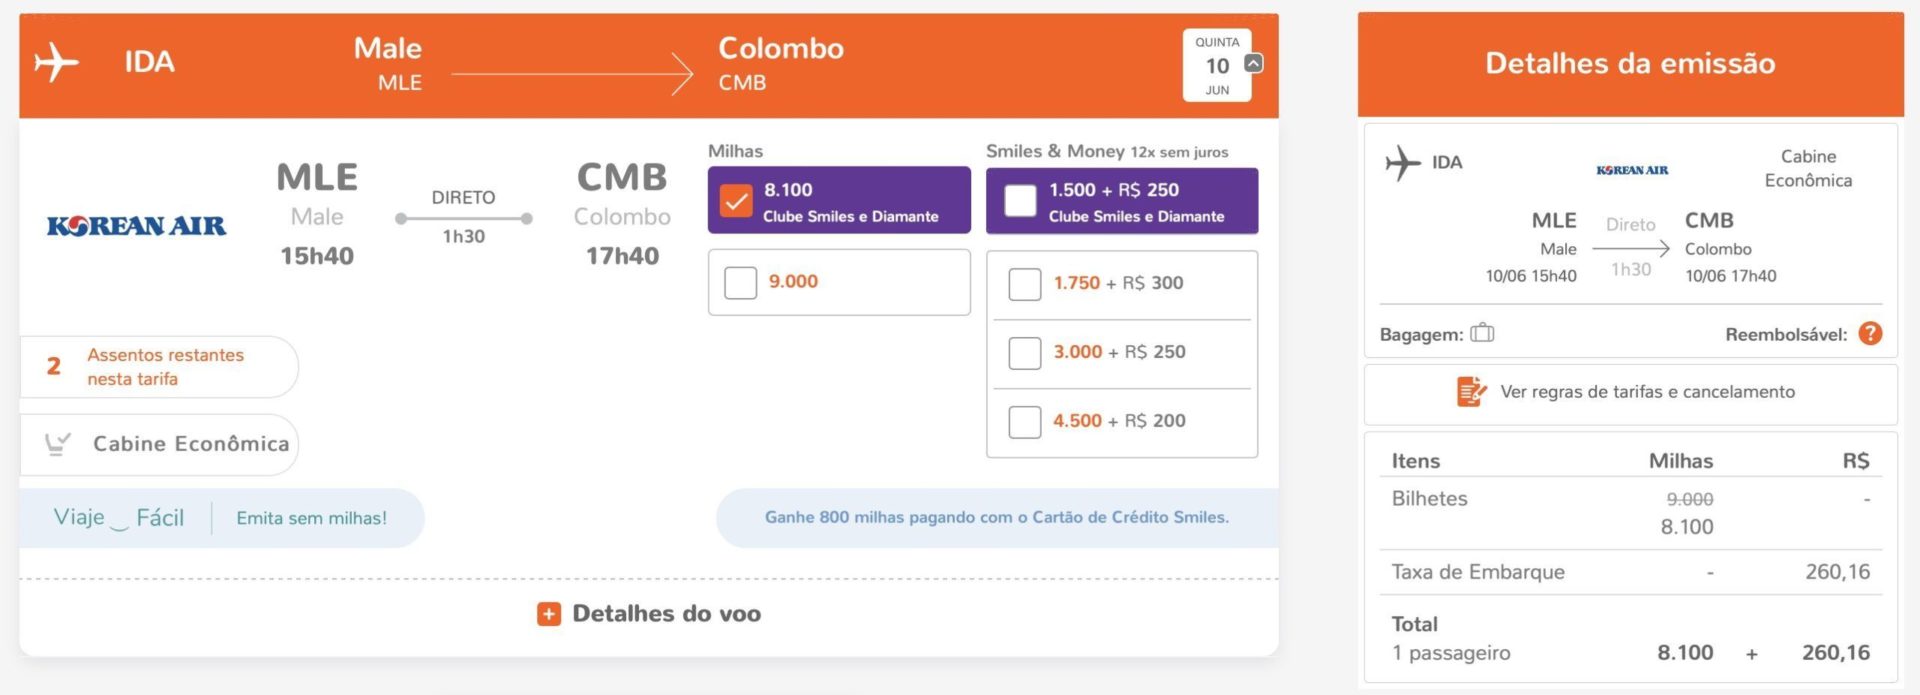Click the Smiles credit card 800 miles banner
This screenshot has height=695, width=1920.
tap(997, 518)
